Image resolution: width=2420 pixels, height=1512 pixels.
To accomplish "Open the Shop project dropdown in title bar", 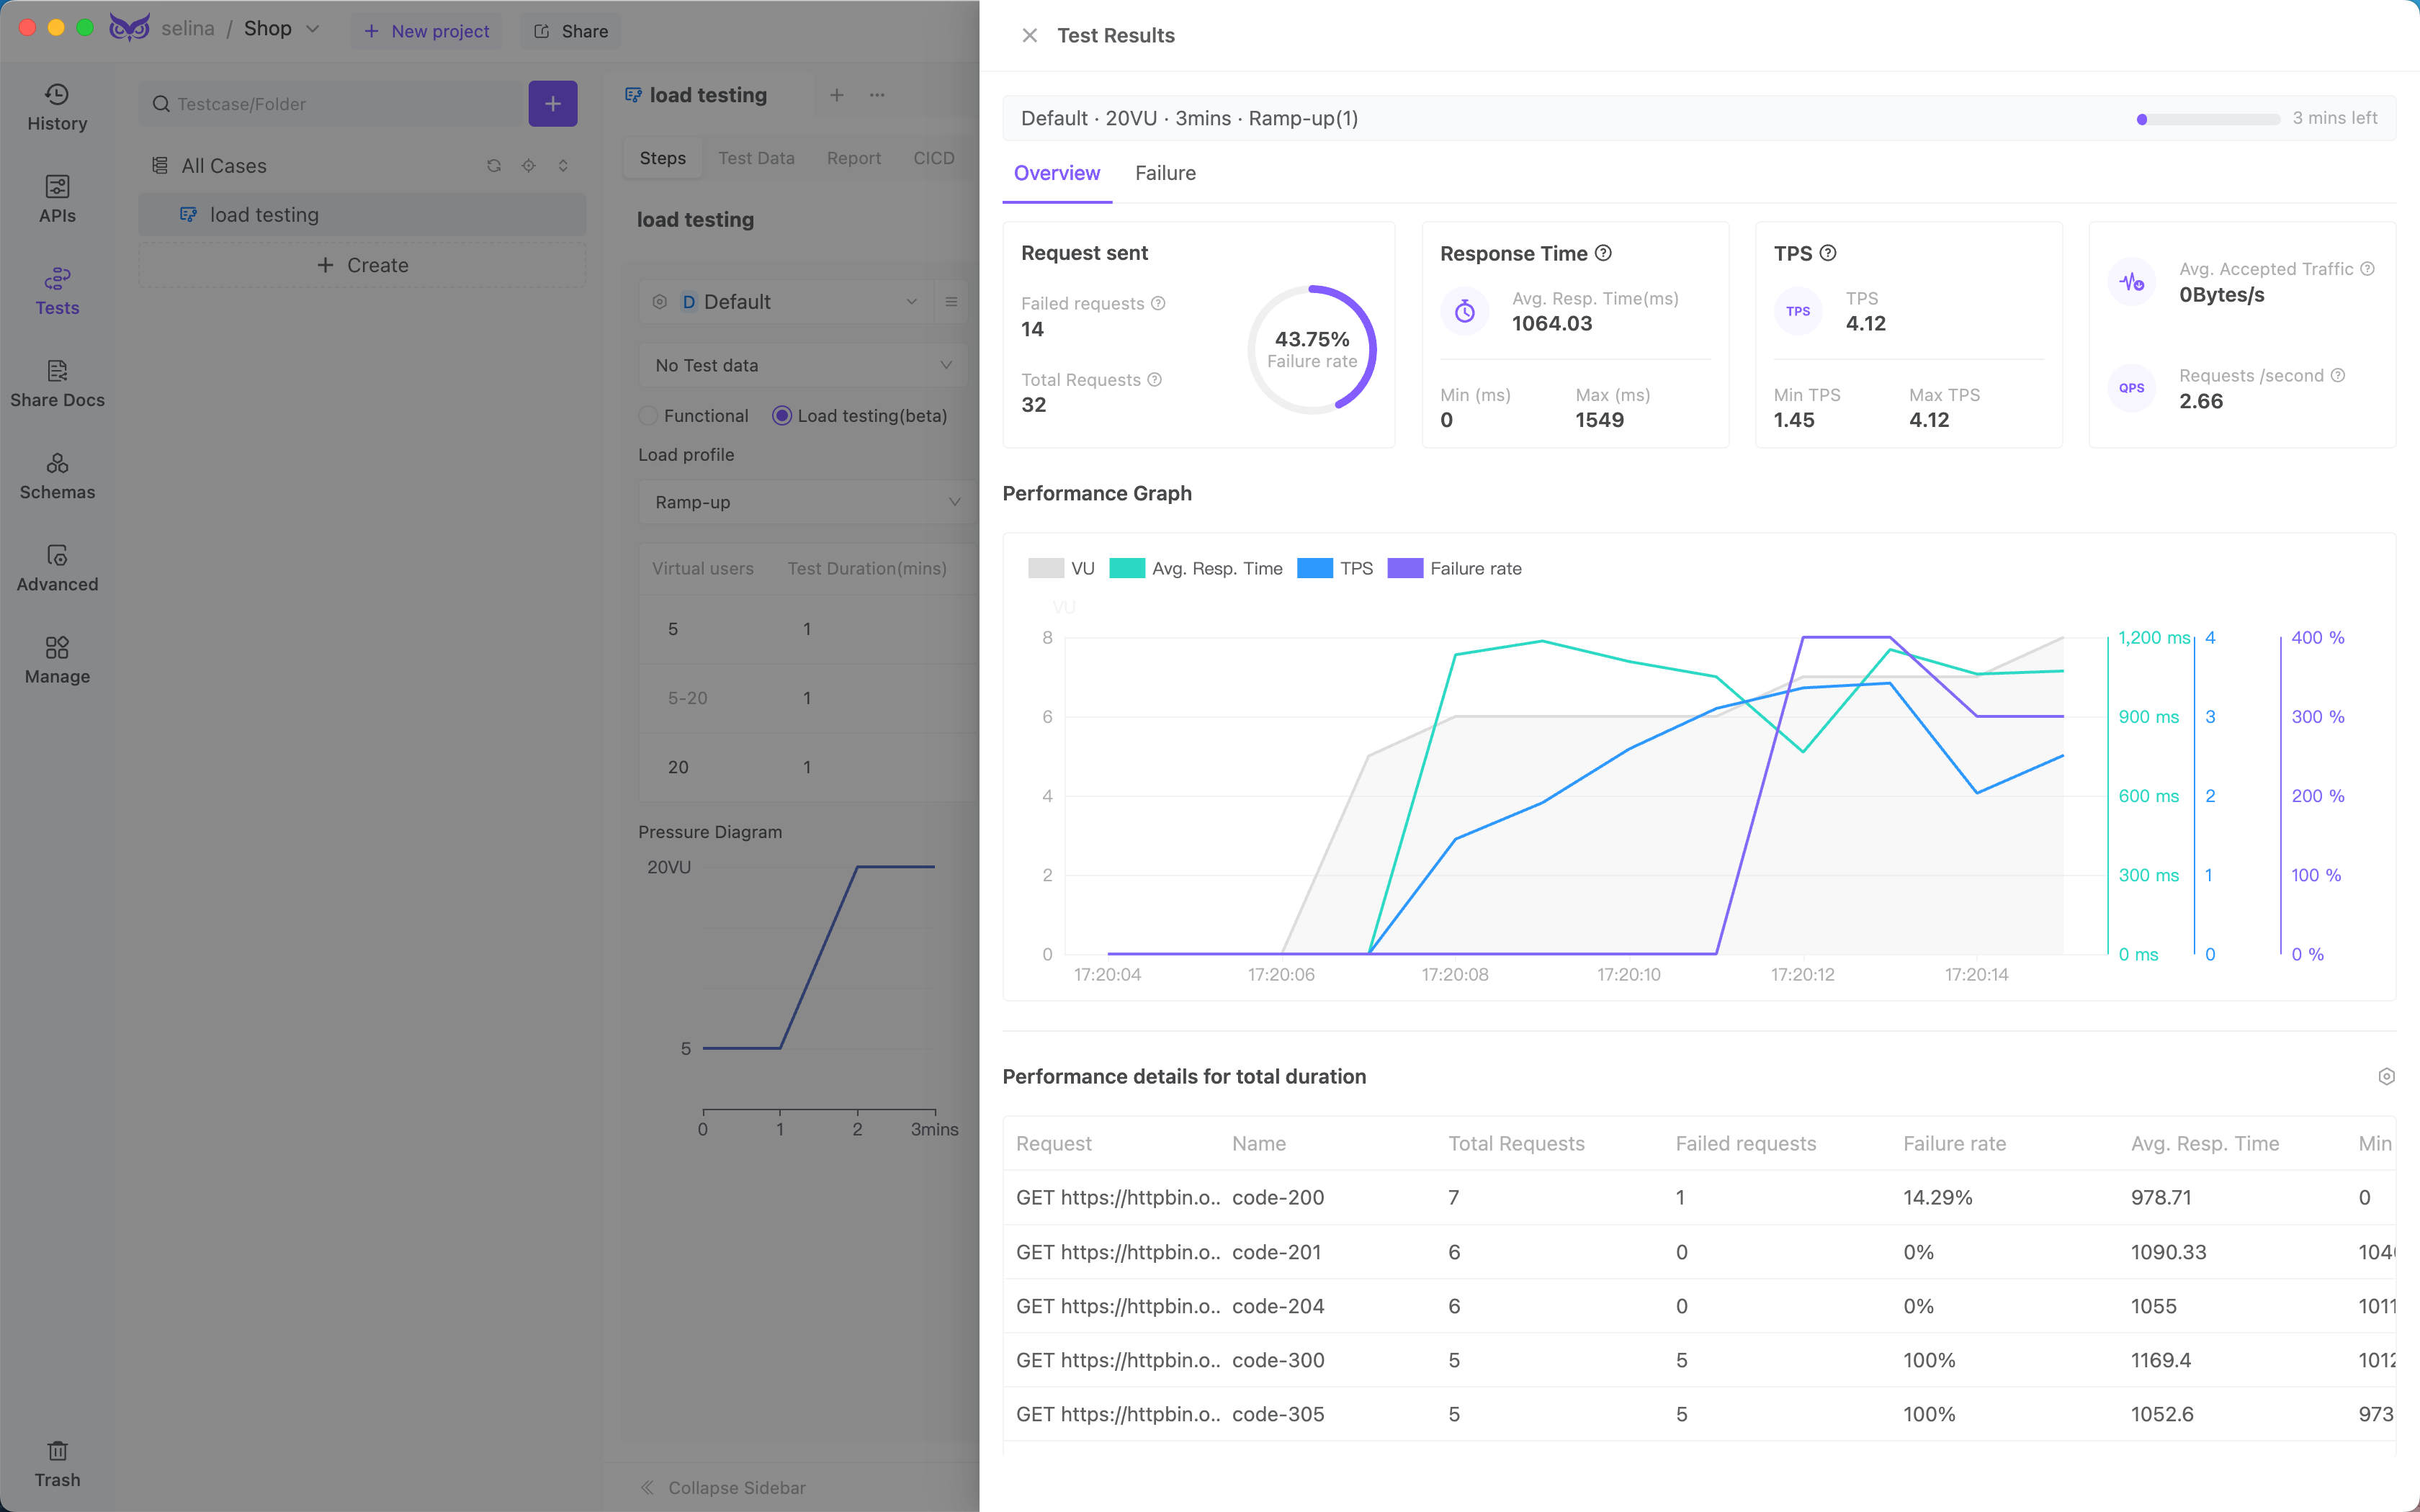I will tap(281, 29).
